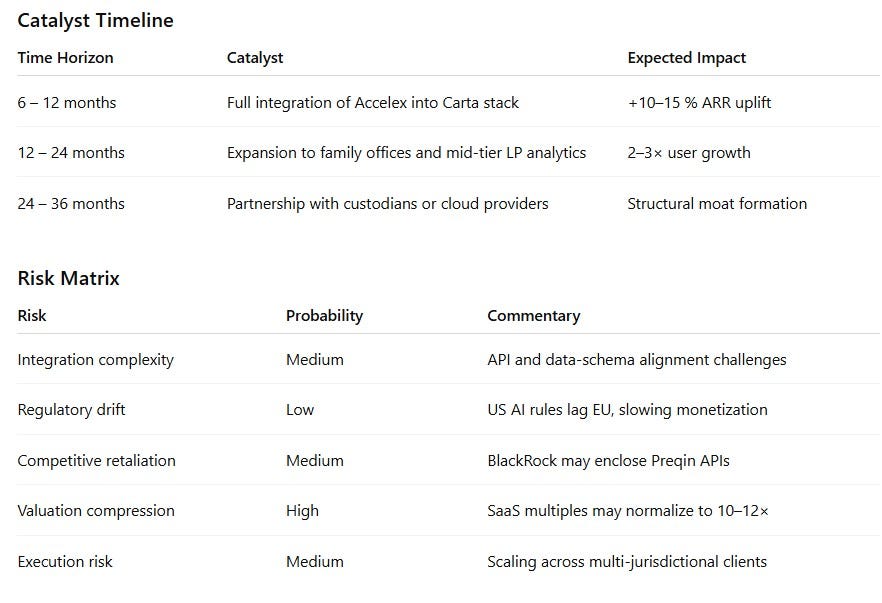This screenshot has height=603, width=882.
Task: Select Expansion to family offices text
Action: click(x=319, y=153)
